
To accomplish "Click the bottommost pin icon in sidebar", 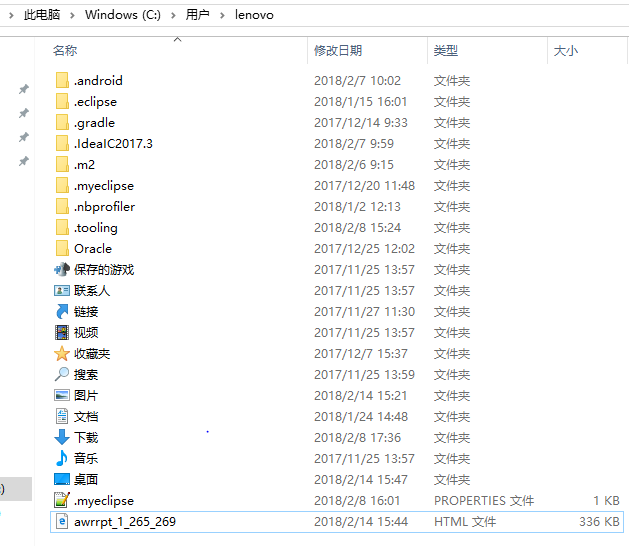I will (24, 161).
